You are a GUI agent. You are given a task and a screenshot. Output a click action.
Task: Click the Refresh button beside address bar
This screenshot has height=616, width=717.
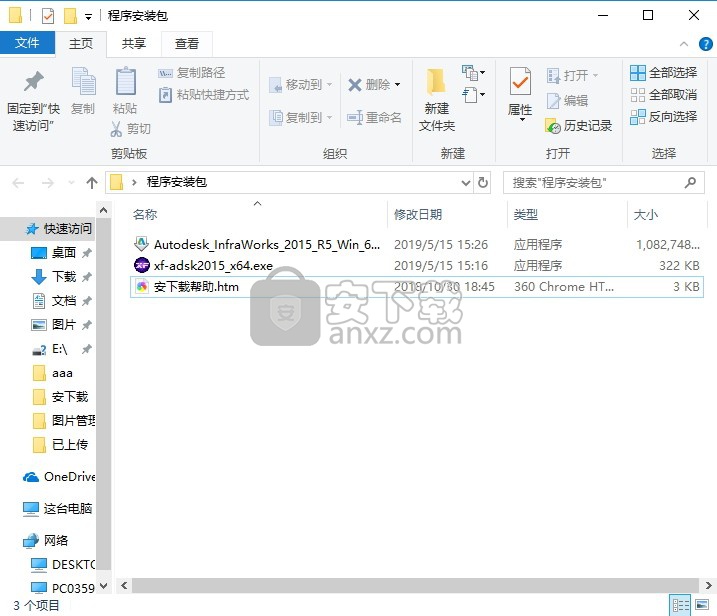[x=482, y=183]
